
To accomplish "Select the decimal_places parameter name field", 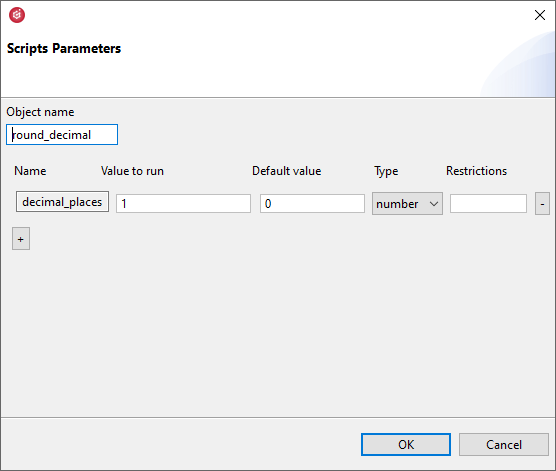I will (x=62, y=202).
